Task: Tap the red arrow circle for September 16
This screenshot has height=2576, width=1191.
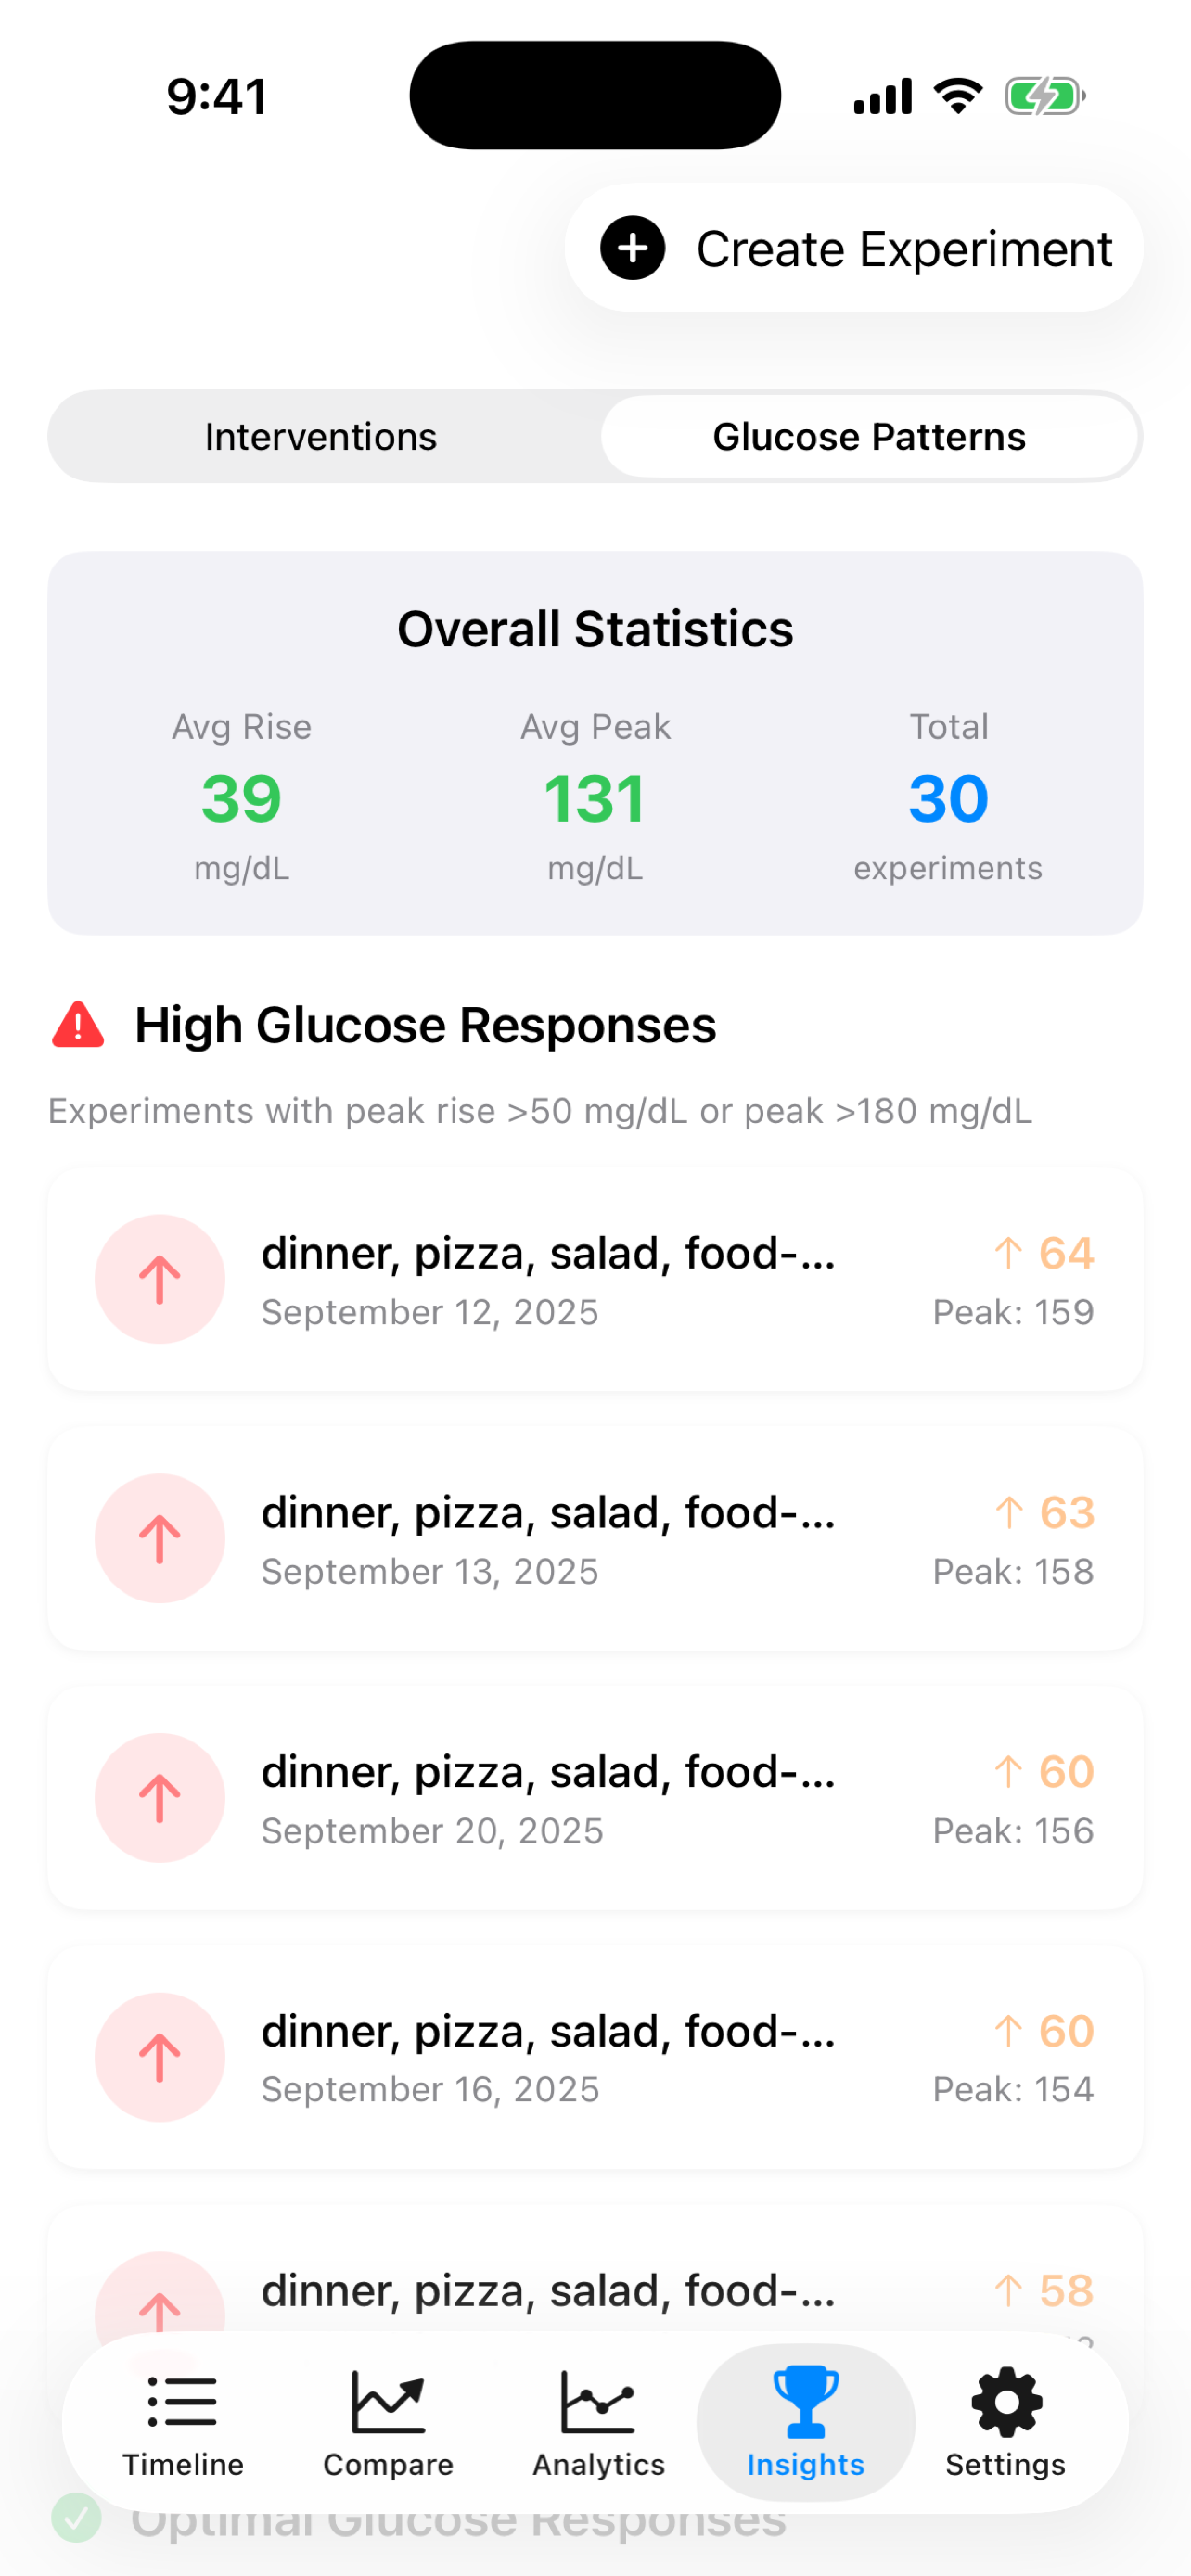Action: (x=160, y=2057)
